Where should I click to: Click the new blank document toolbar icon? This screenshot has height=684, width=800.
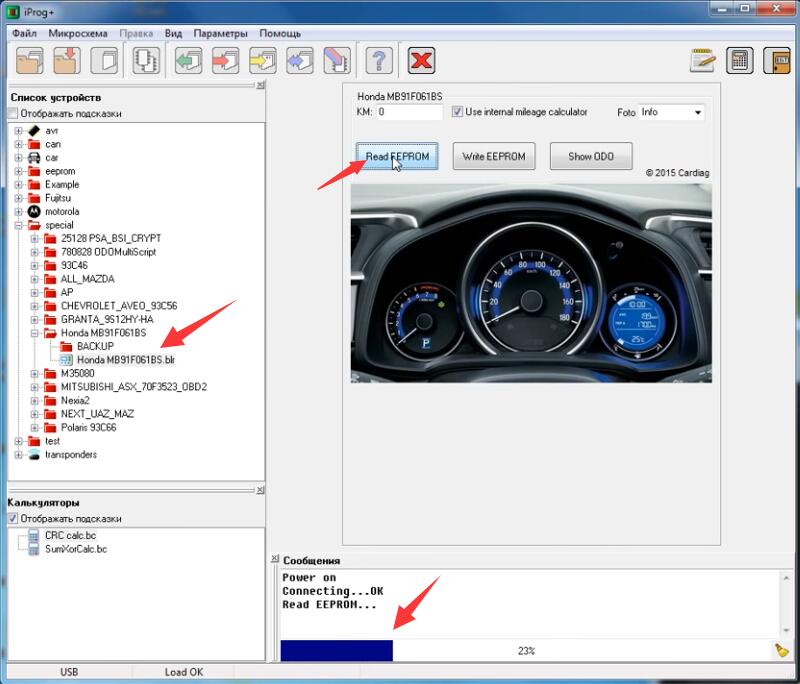tap(105, 61)
